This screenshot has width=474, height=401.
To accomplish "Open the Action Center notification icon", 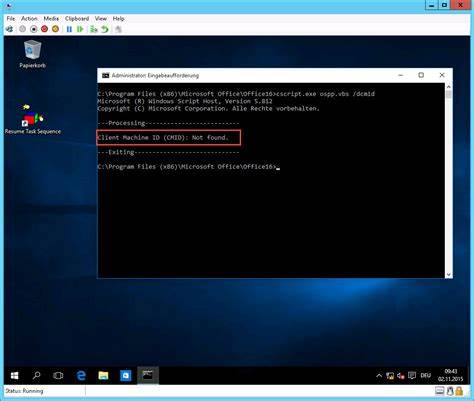I will (412, 376).
